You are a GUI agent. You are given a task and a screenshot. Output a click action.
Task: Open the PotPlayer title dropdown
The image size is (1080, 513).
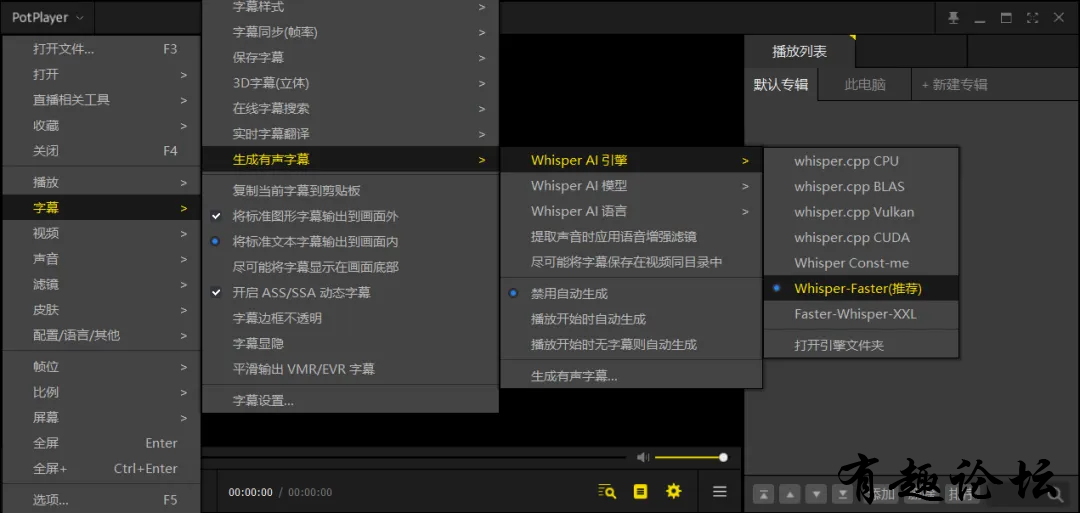pos(48,18)
